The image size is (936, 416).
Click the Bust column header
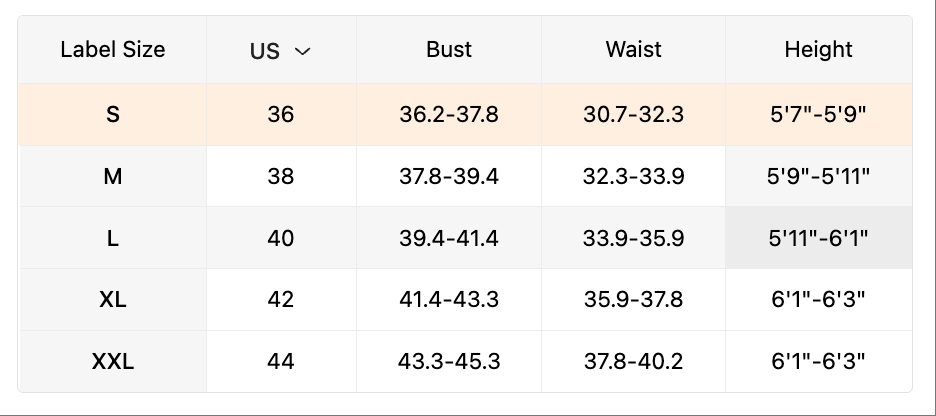[x=449, y=49]
